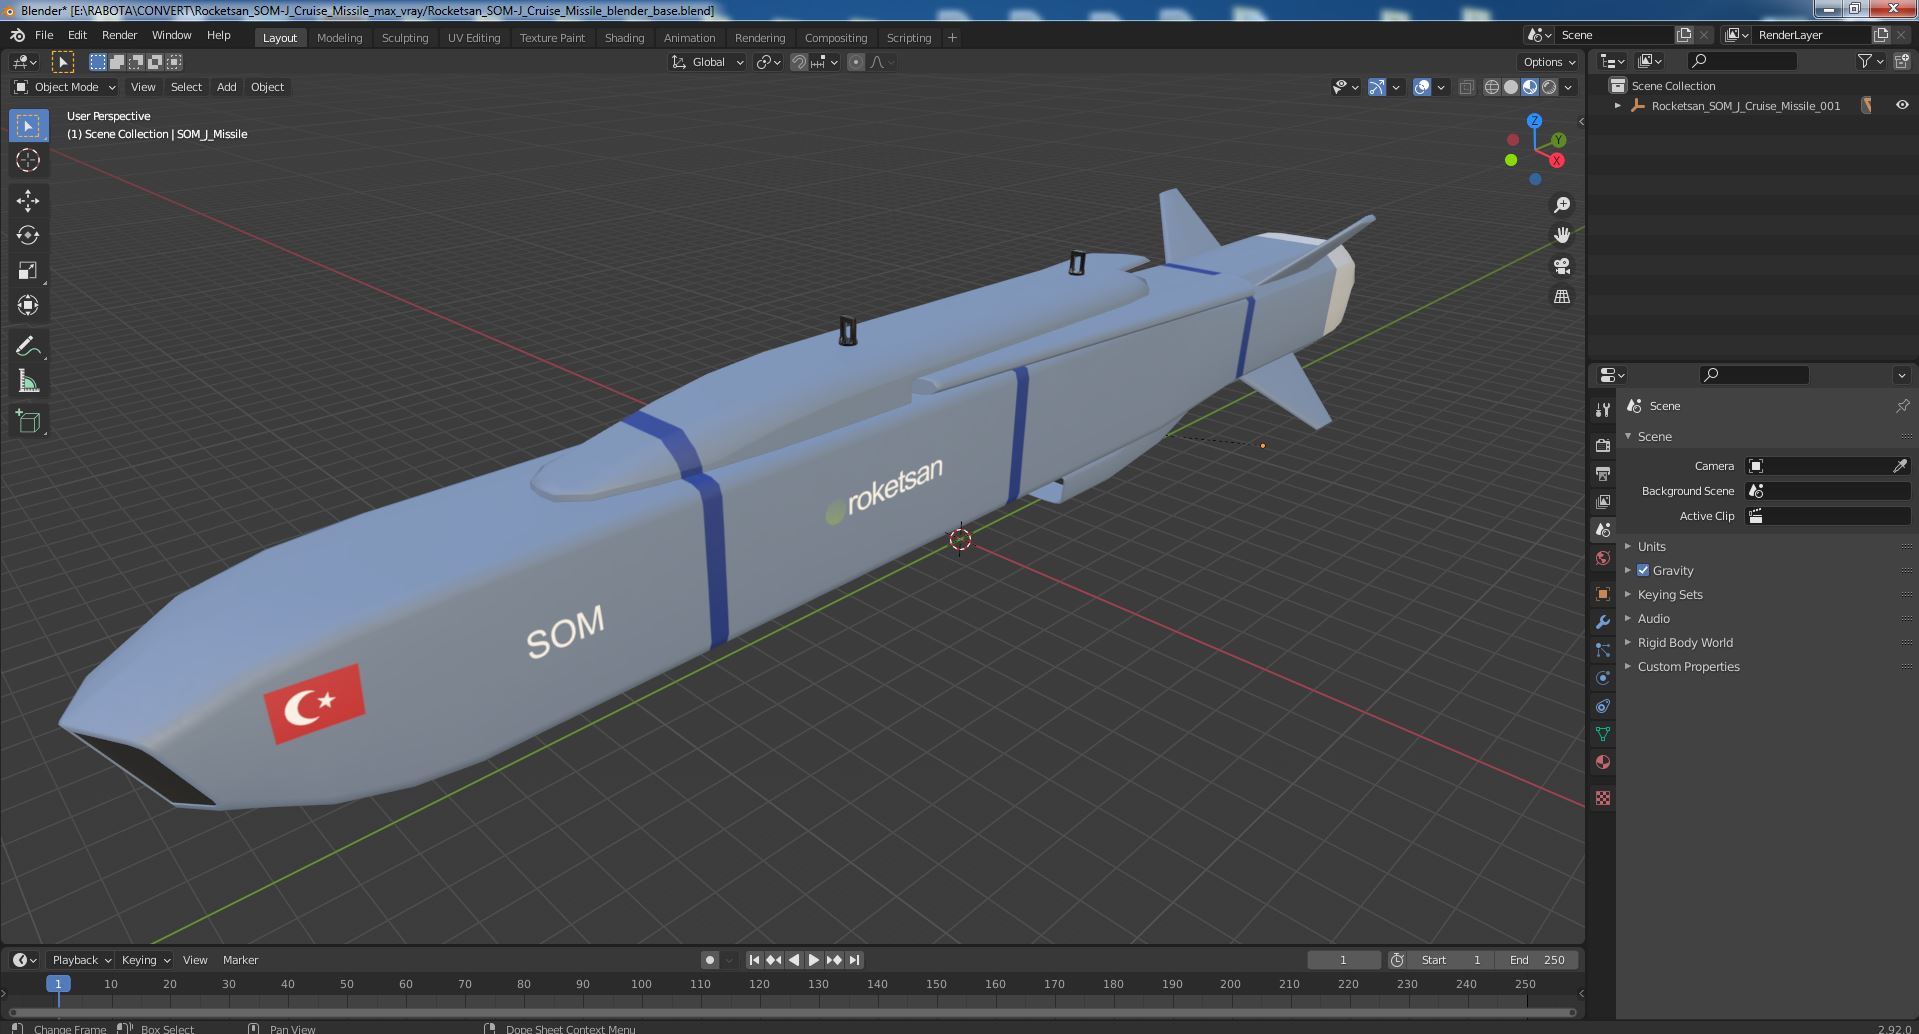Open the Object Data mesh tab
The image size is (1919, 1034).
click(x=1603, y=734)
